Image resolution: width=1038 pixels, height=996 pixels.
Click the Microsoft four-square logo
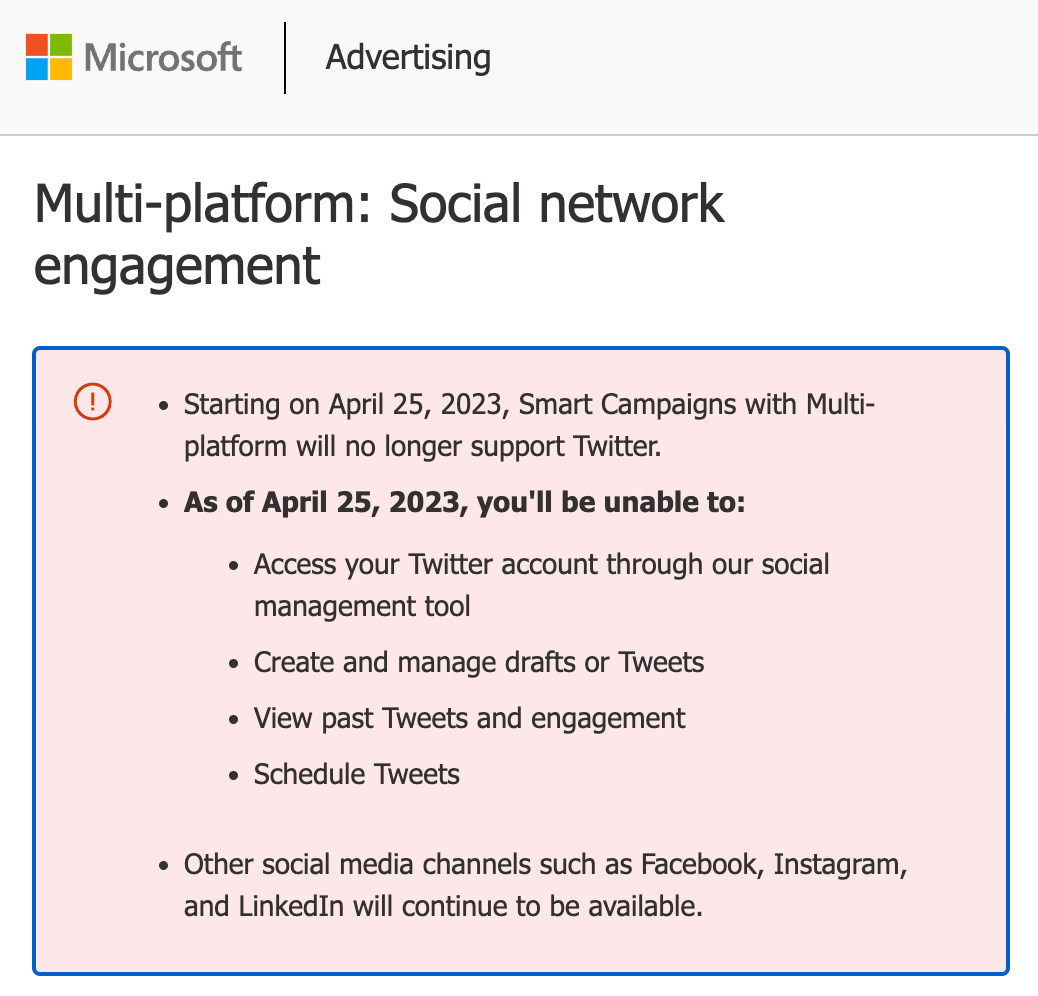pyautogui.click(x=48, y=57)
